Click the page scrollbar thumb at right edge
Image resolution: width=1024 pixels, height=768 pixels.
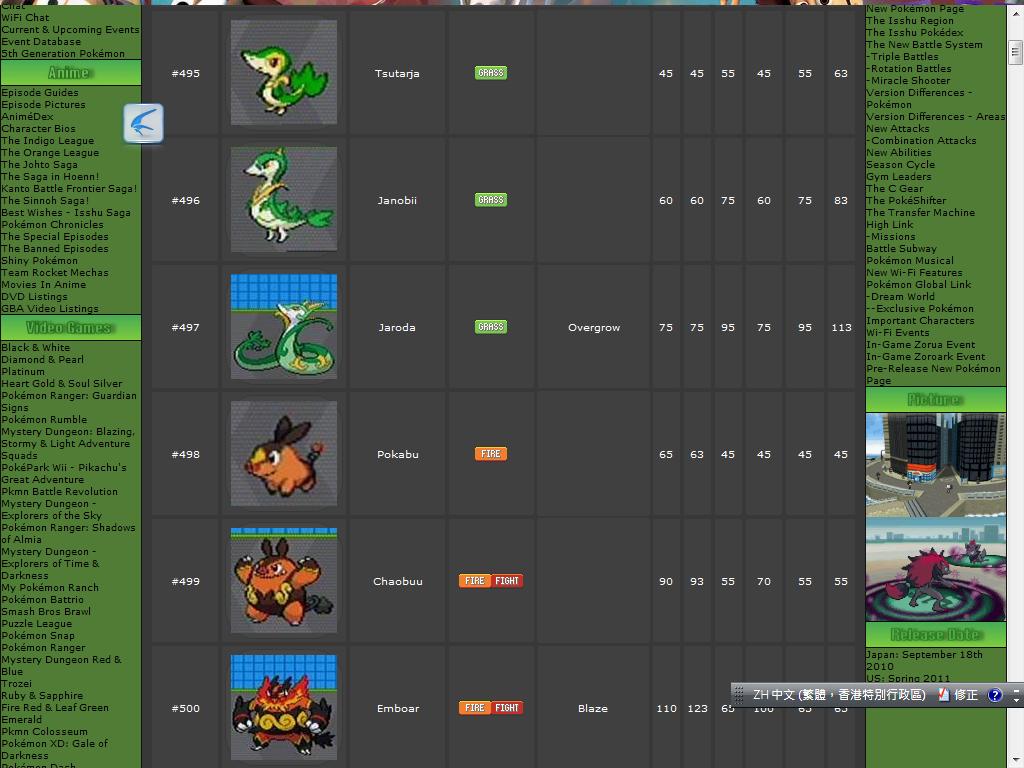[x=1015, y=52]
